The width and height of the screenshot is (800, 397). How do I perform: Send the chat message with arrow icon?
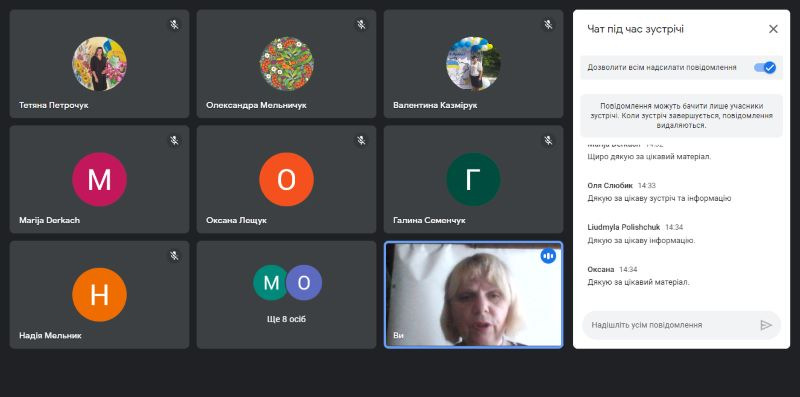click(766, 325)
